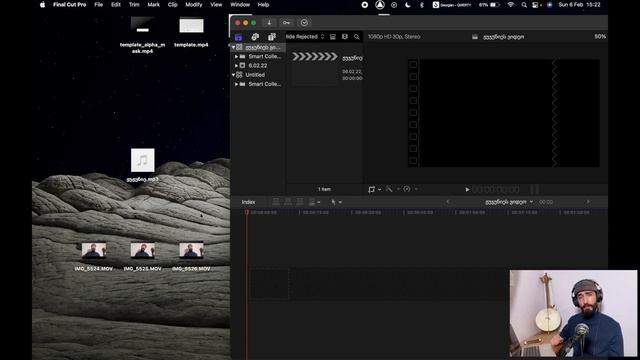Click the Connect clip to storyline button
Viewport: 640px width, 360px height.
click(x=276, y=202)
